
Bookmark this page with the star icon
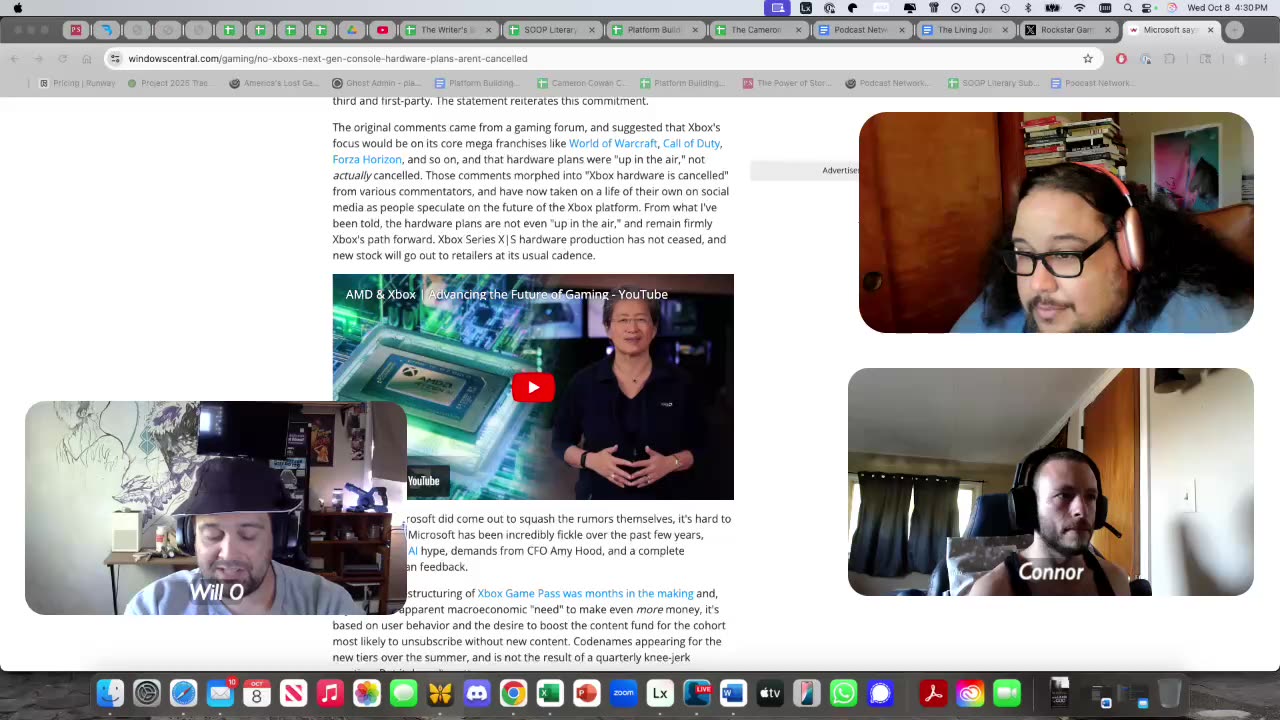pos(1088,58)
